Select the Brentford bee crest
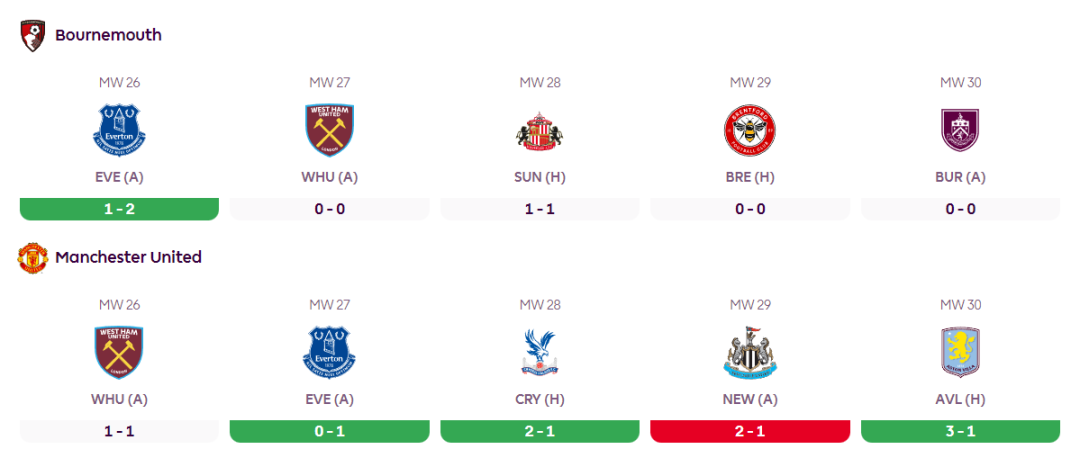The width and height of the screenshot is (1080, 458). pyautogui.click(x=750, y=131)
